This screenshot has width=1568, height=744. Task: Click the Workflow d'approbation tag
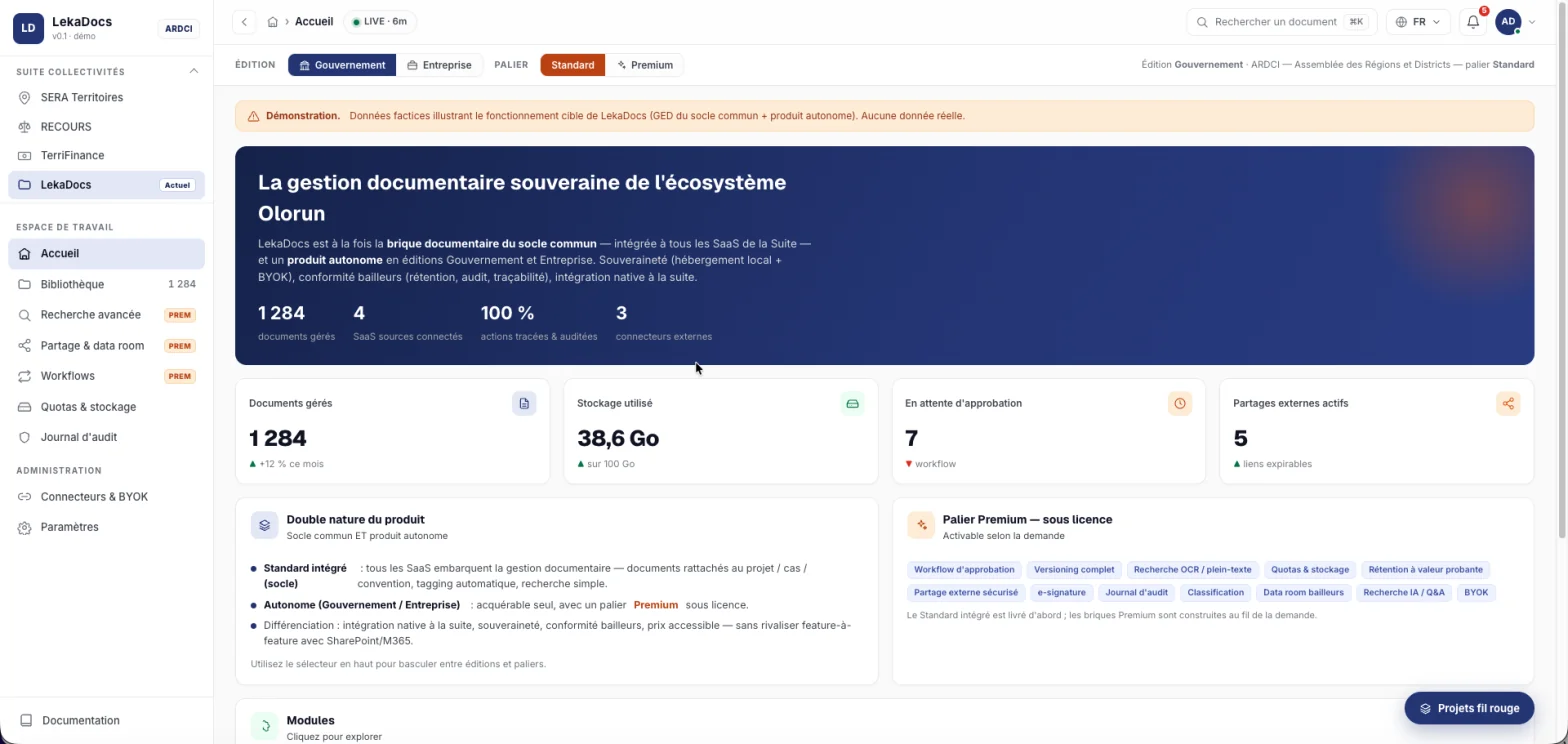pos(964,570)
